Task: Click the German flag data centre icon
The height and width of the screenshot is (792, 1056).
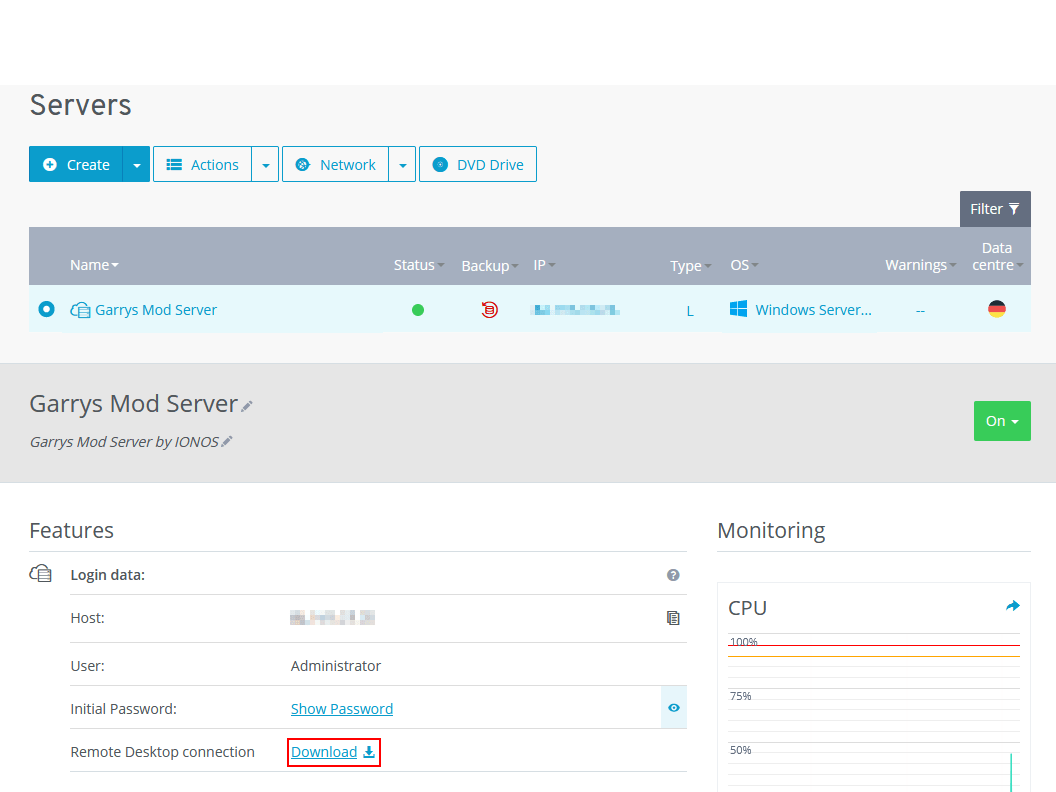Action: [x=997, y=309]
